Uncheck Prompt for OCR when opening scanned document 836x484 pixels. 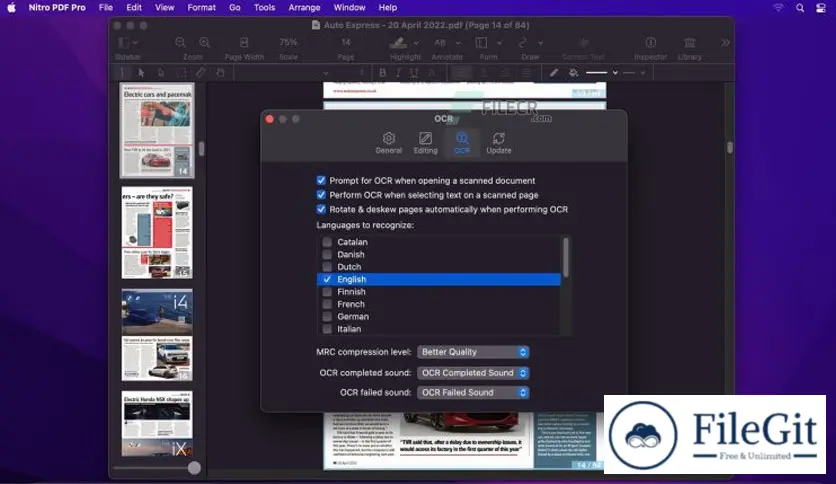point(321,181)
